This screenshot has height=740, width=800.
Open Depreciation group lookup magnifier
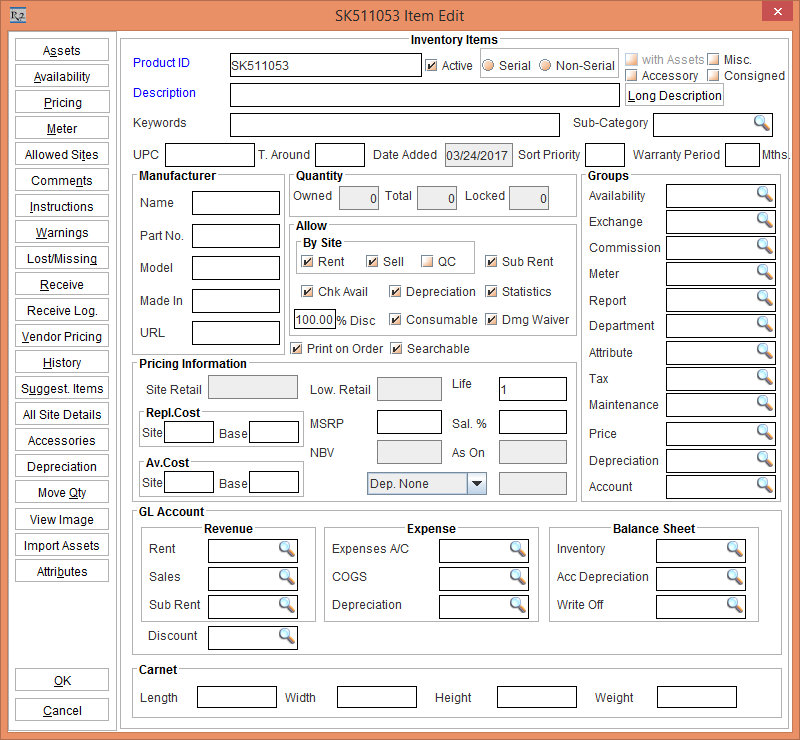765,459
